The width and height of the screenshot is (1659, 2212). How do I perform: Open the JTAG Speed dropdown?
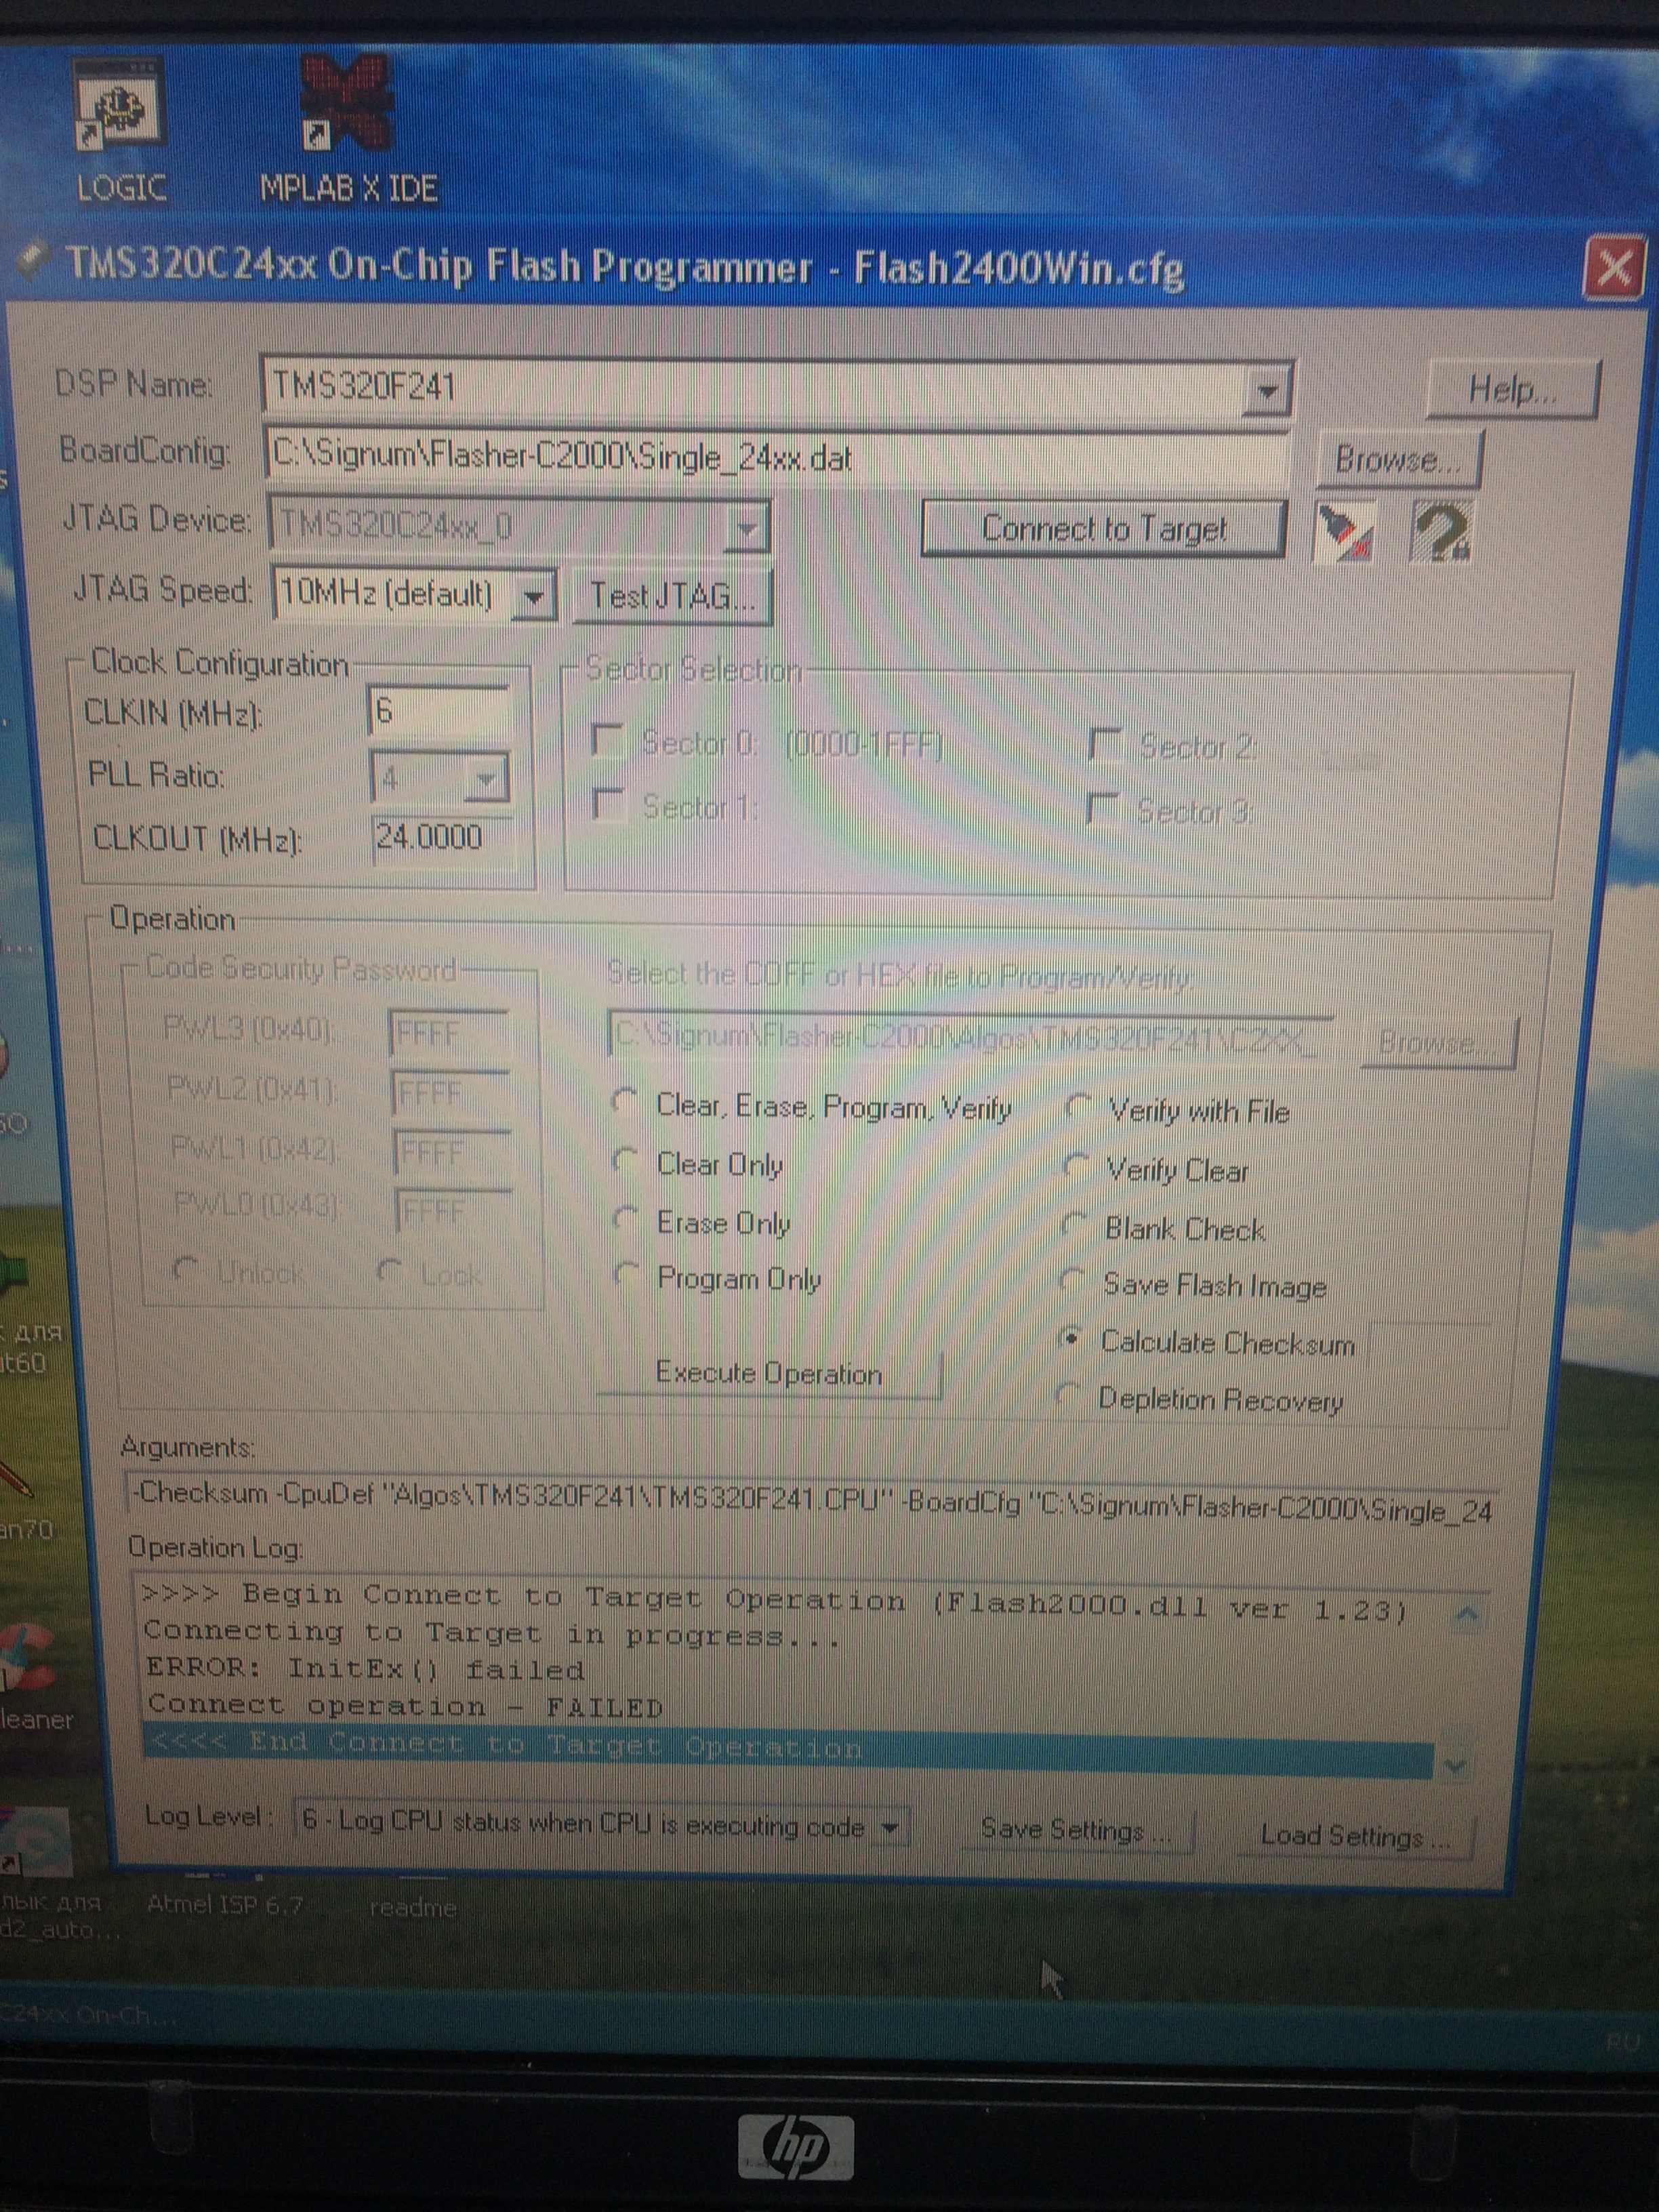pos(534,596)
